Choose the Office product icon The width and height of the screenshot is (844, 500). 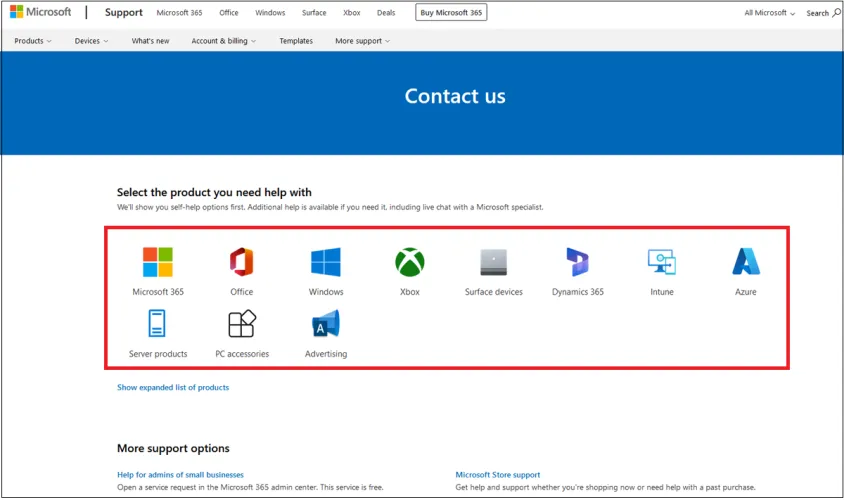click(242, 262)
